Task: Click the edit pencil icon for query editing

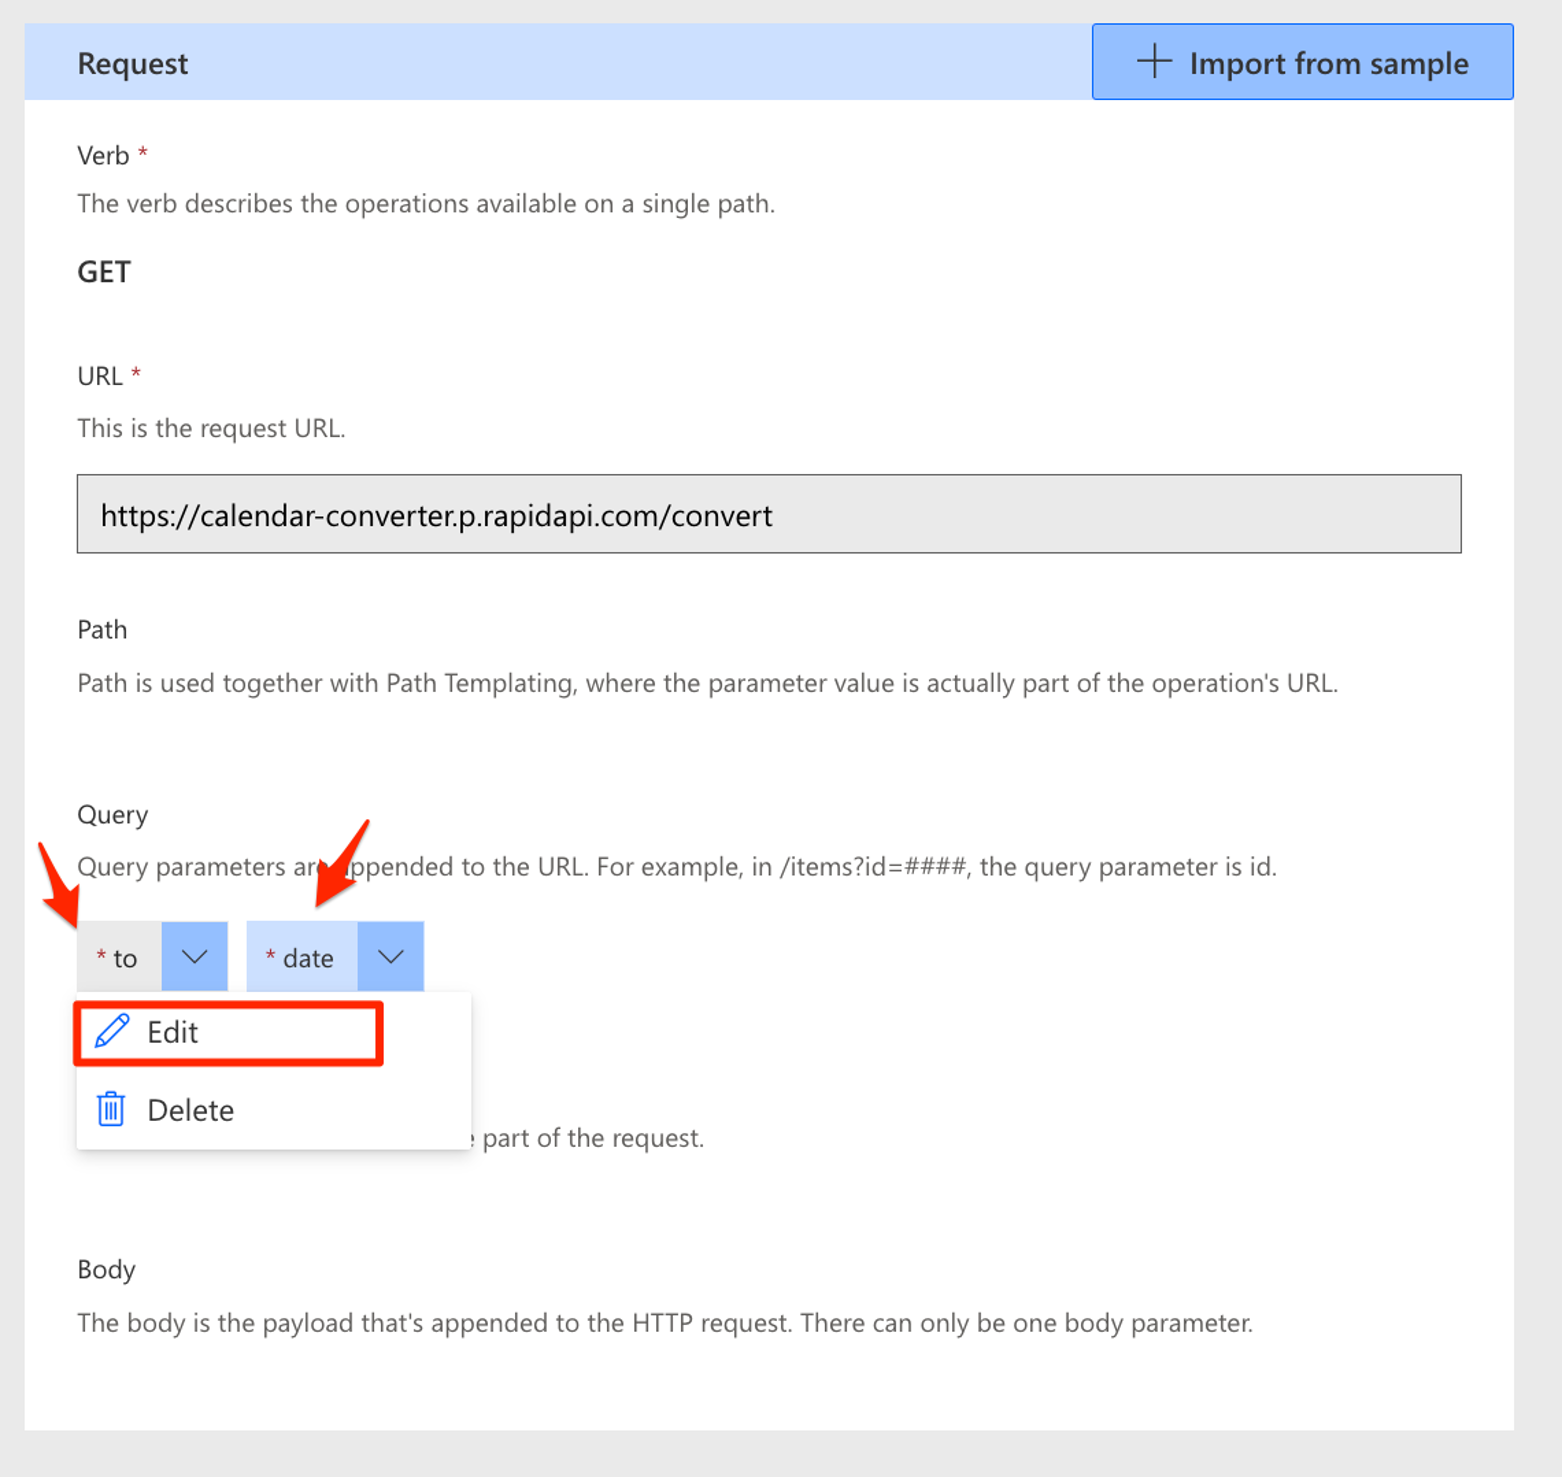Action: [x=111, y=1032]
